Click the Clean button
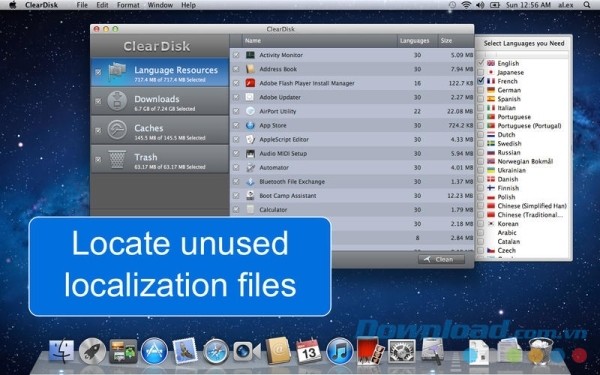 pos(441,259)
